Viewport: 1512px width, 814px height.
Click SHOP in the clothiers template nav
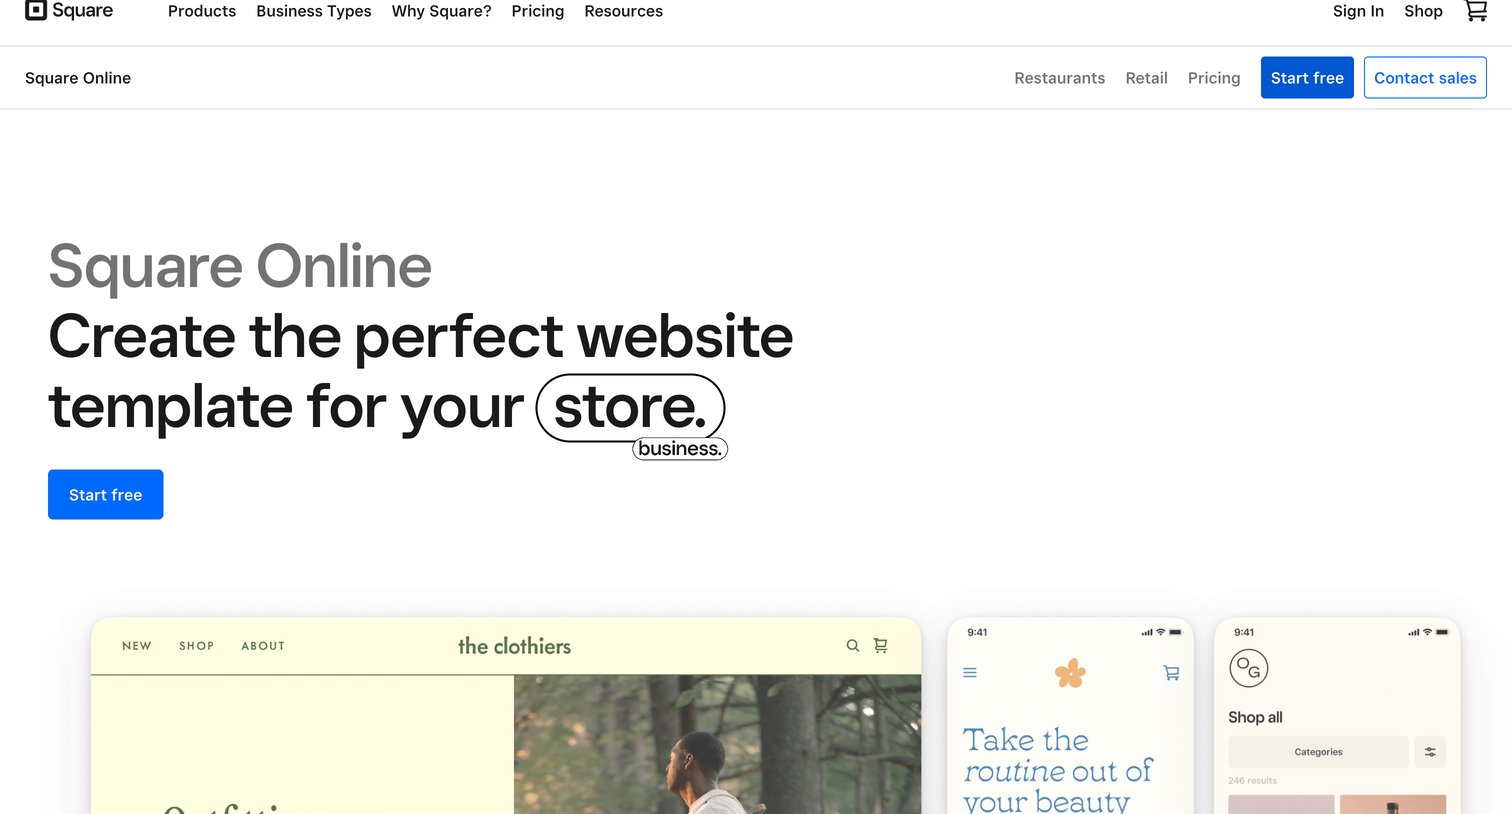197,646
